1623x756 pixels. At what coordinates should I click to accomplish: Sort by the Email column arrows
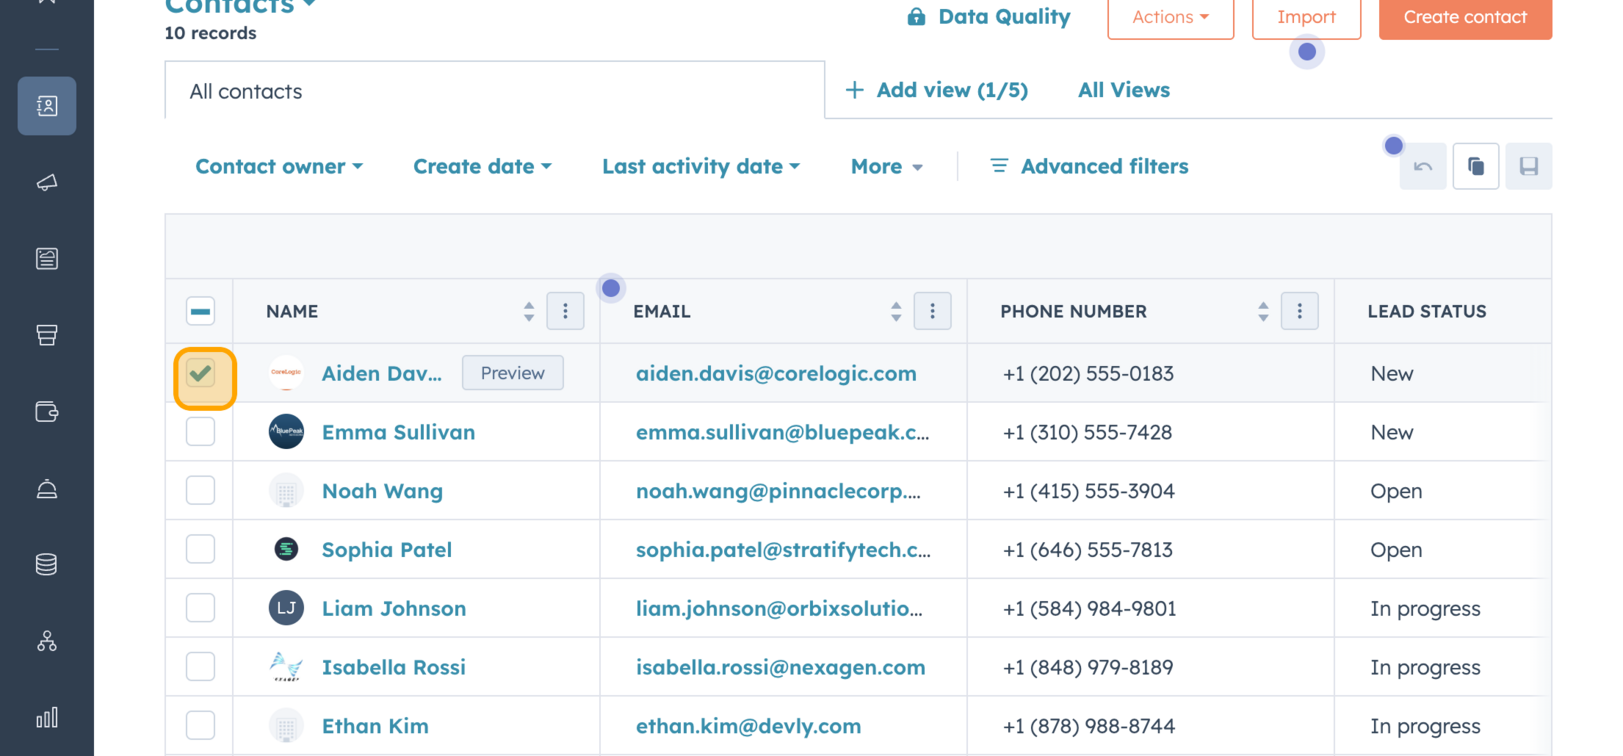pyautogui.click(x=896, y=312)
